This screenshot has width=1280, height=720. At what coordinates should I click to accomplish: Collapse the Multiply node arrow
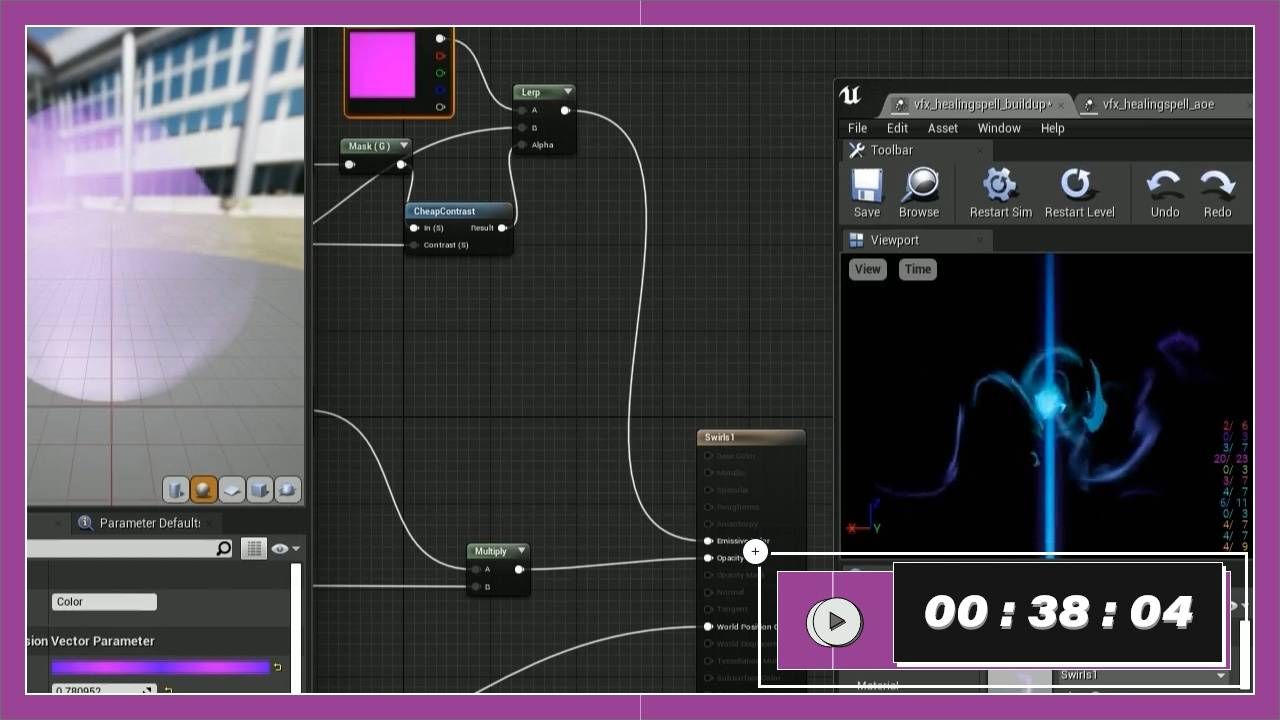click(x=521, y=551)
